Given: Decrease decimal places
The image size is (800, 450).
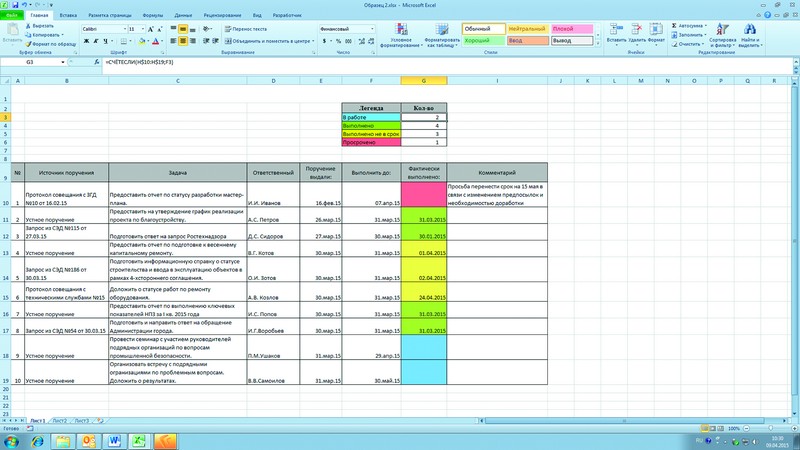Looking at the screenshot, I should pos(371,41).
